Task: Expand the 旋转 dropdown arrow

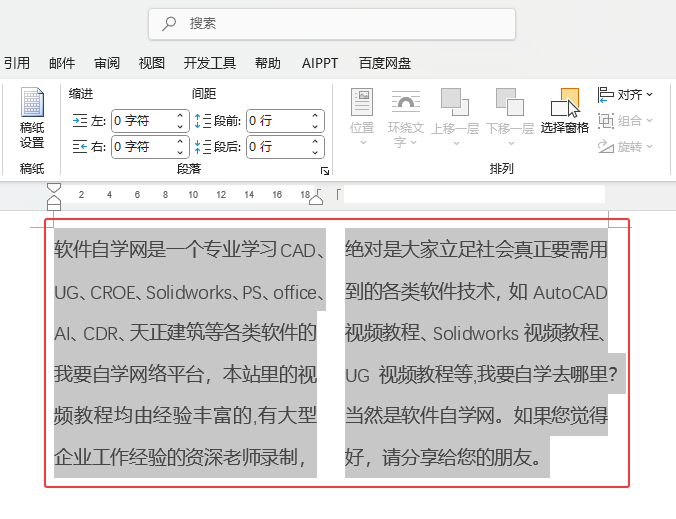Action: coord(649,147)
